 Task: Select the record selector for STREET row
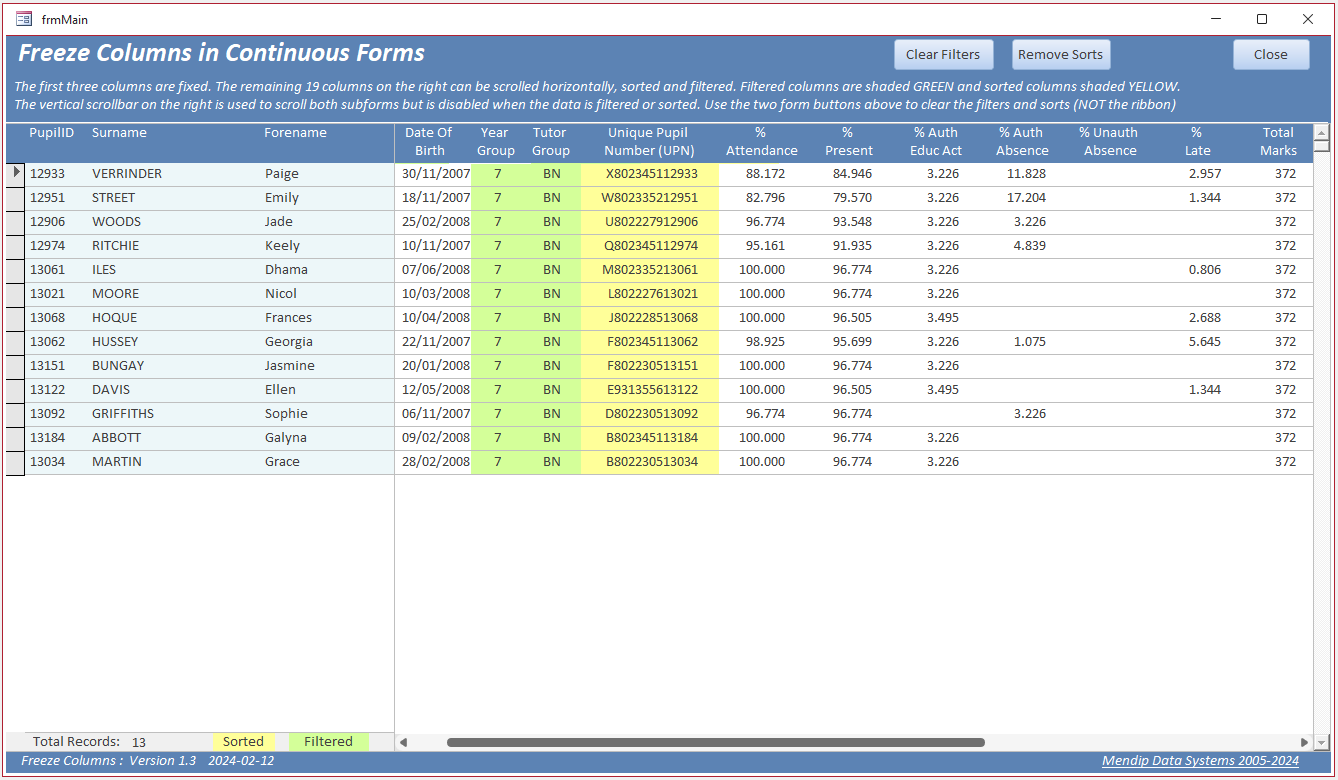click(x=15, y=197)
